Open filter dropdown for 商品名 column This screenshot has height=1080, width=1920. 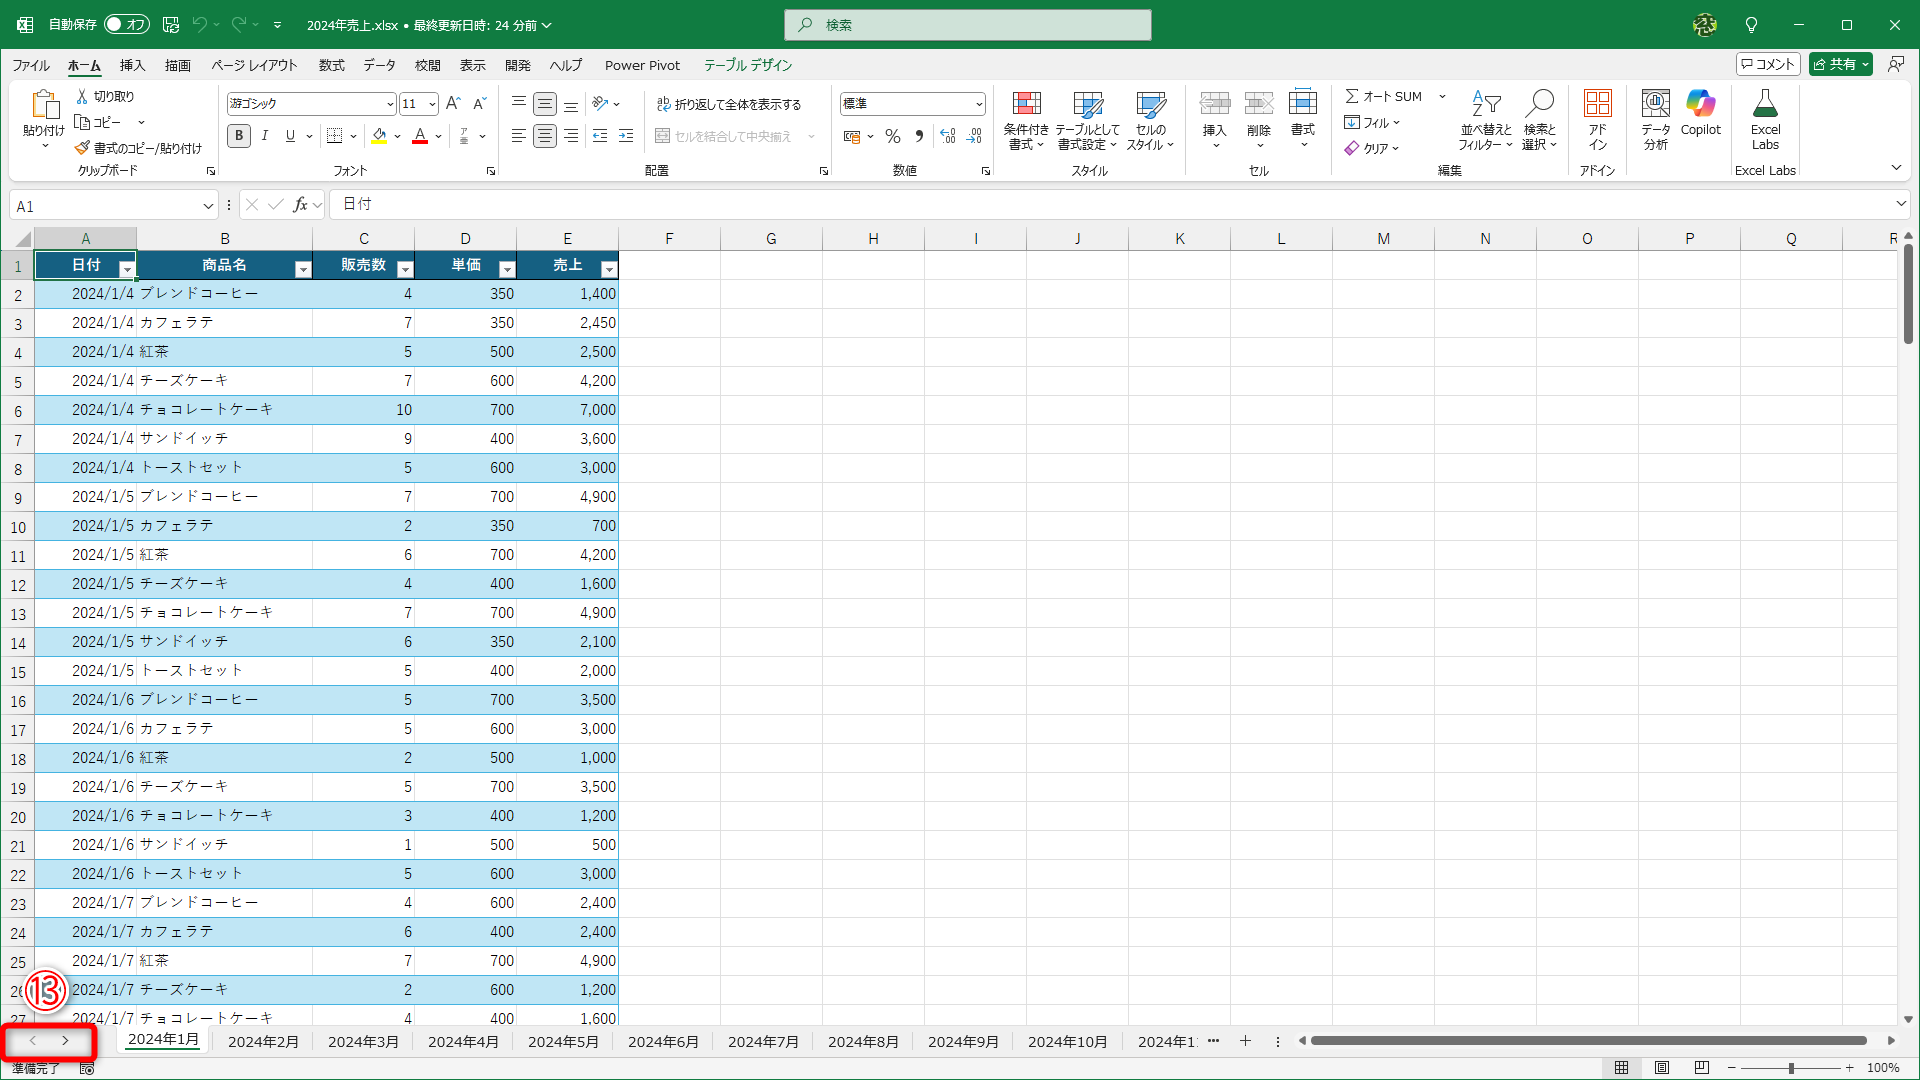click(x=302, y=269)
